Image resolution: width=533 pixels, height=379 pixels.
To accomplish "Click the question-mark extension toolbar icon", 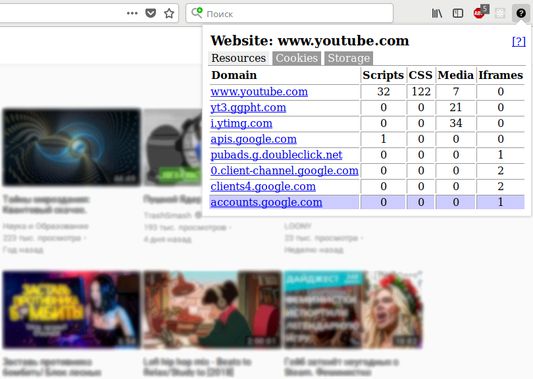I will click(521, 13).
